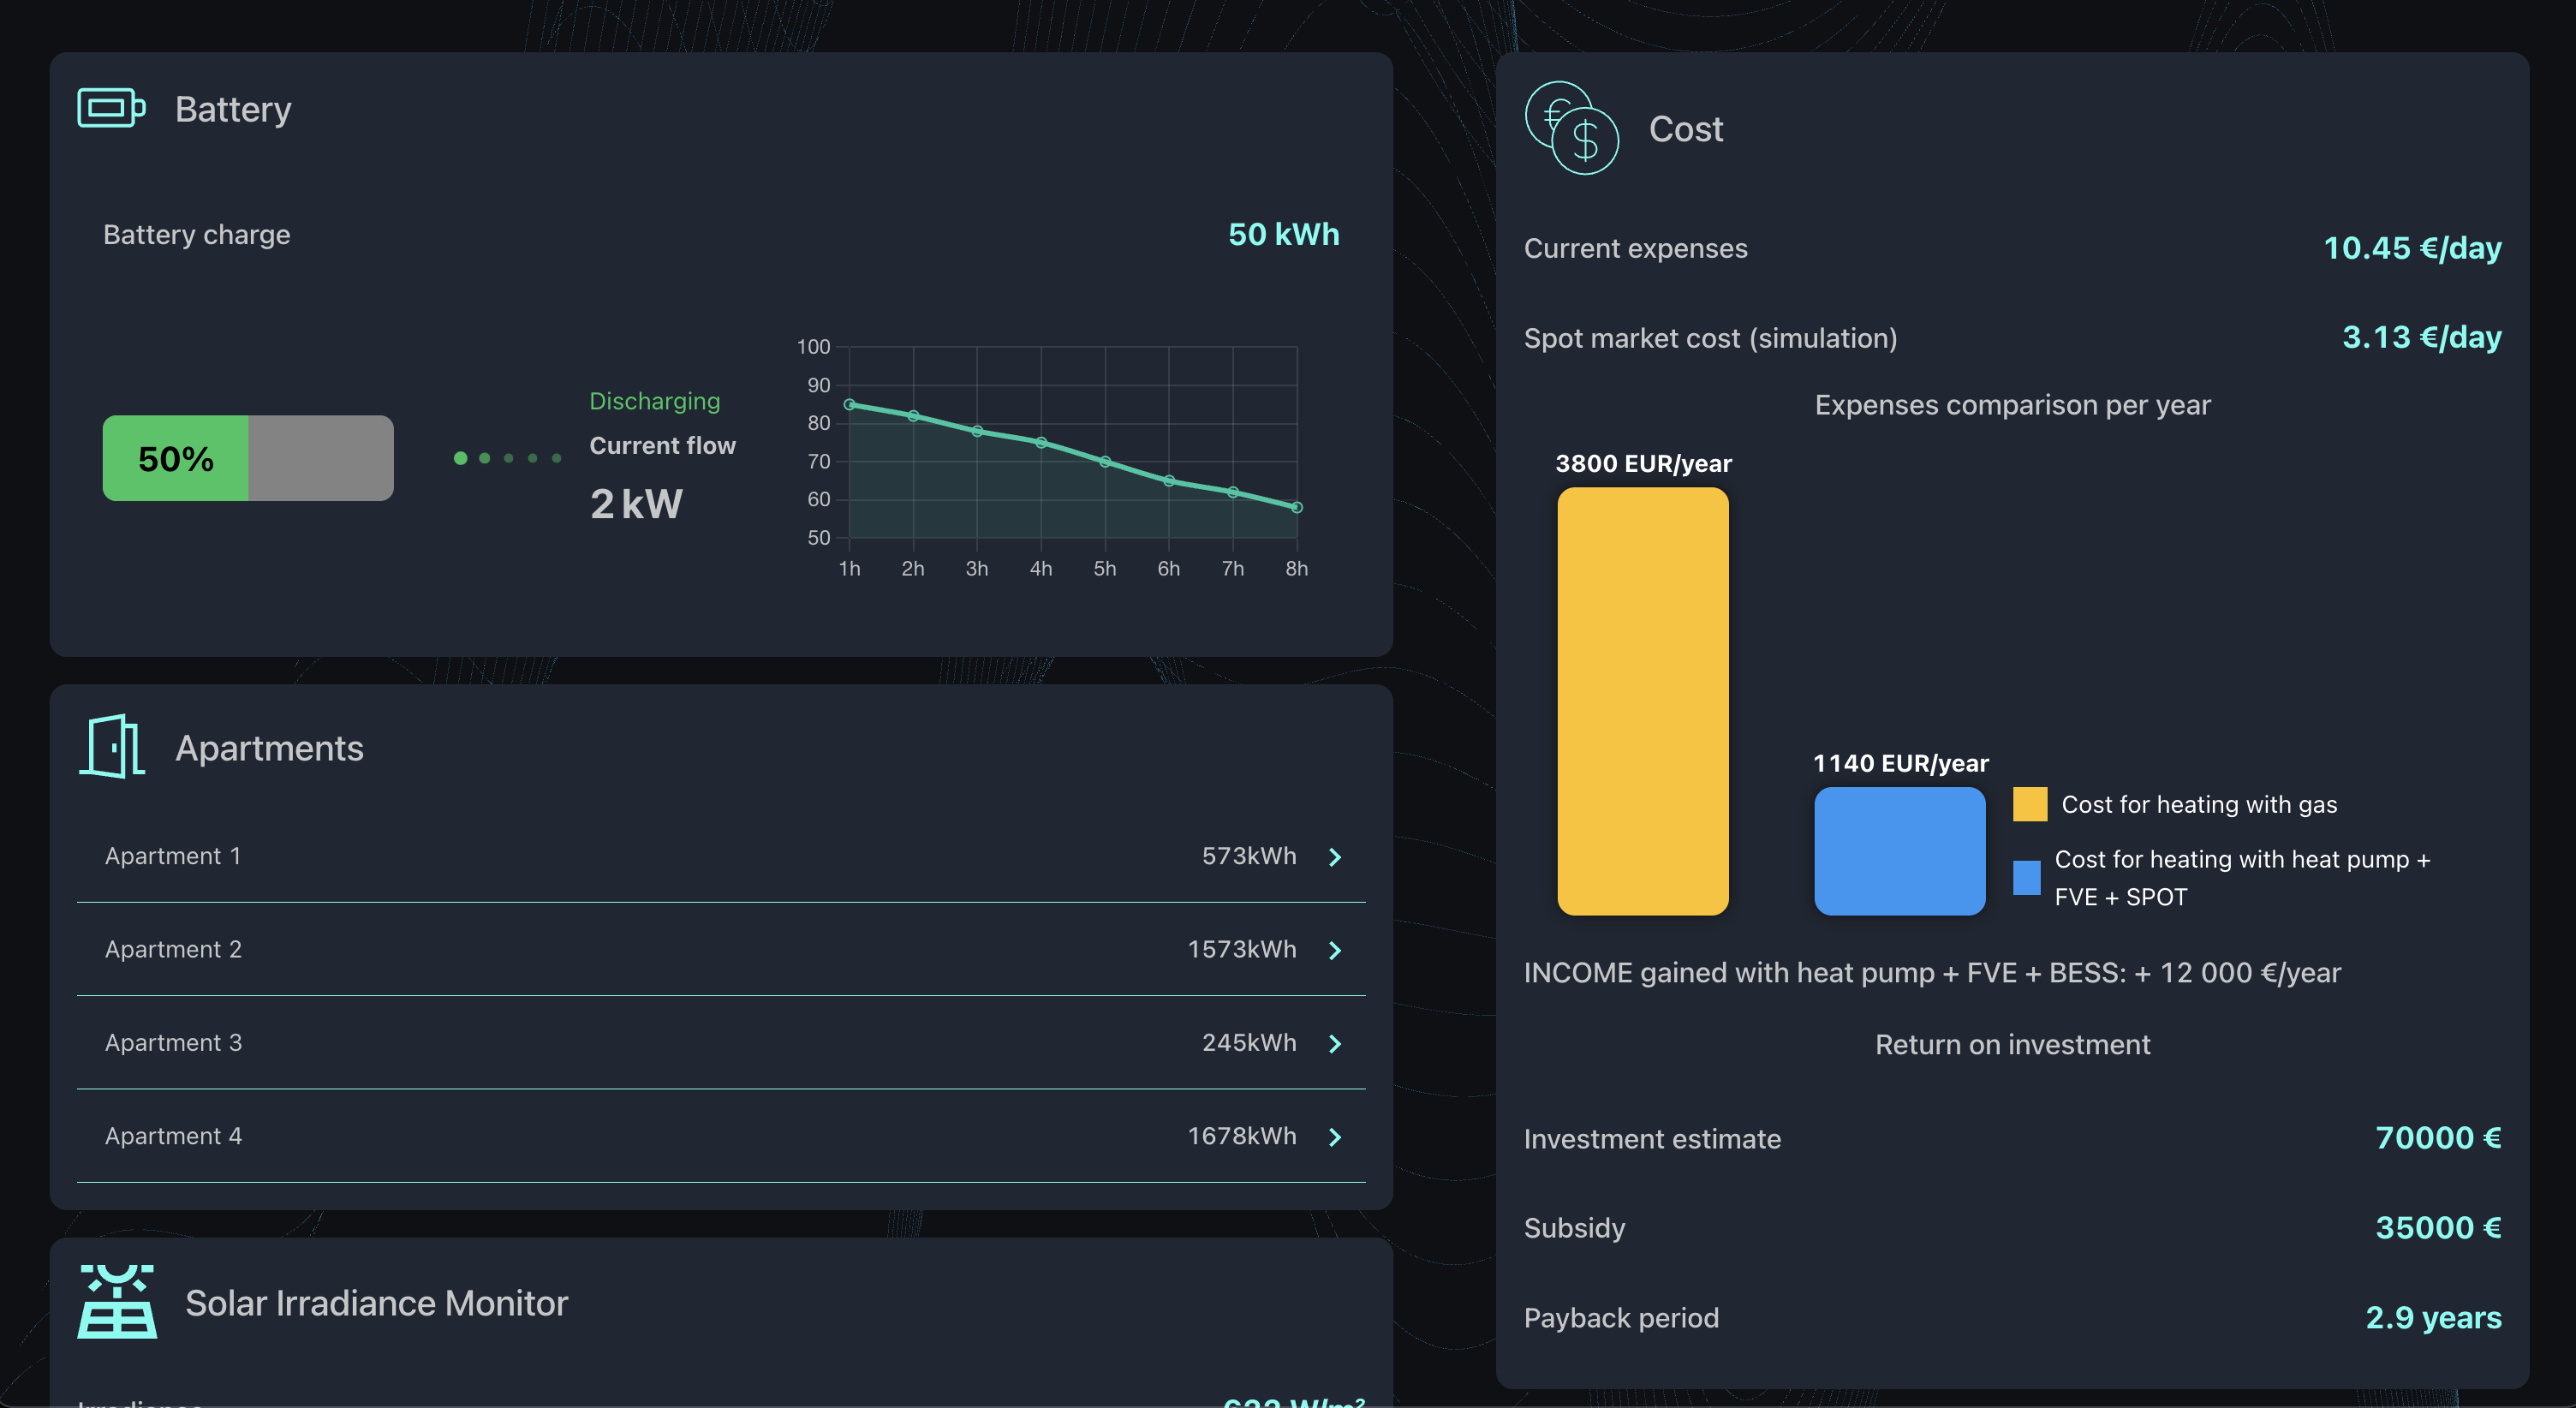2576x1408 pixels.
Task: Click the 2.9 years payback period value
Action: coord(2433,1317)
